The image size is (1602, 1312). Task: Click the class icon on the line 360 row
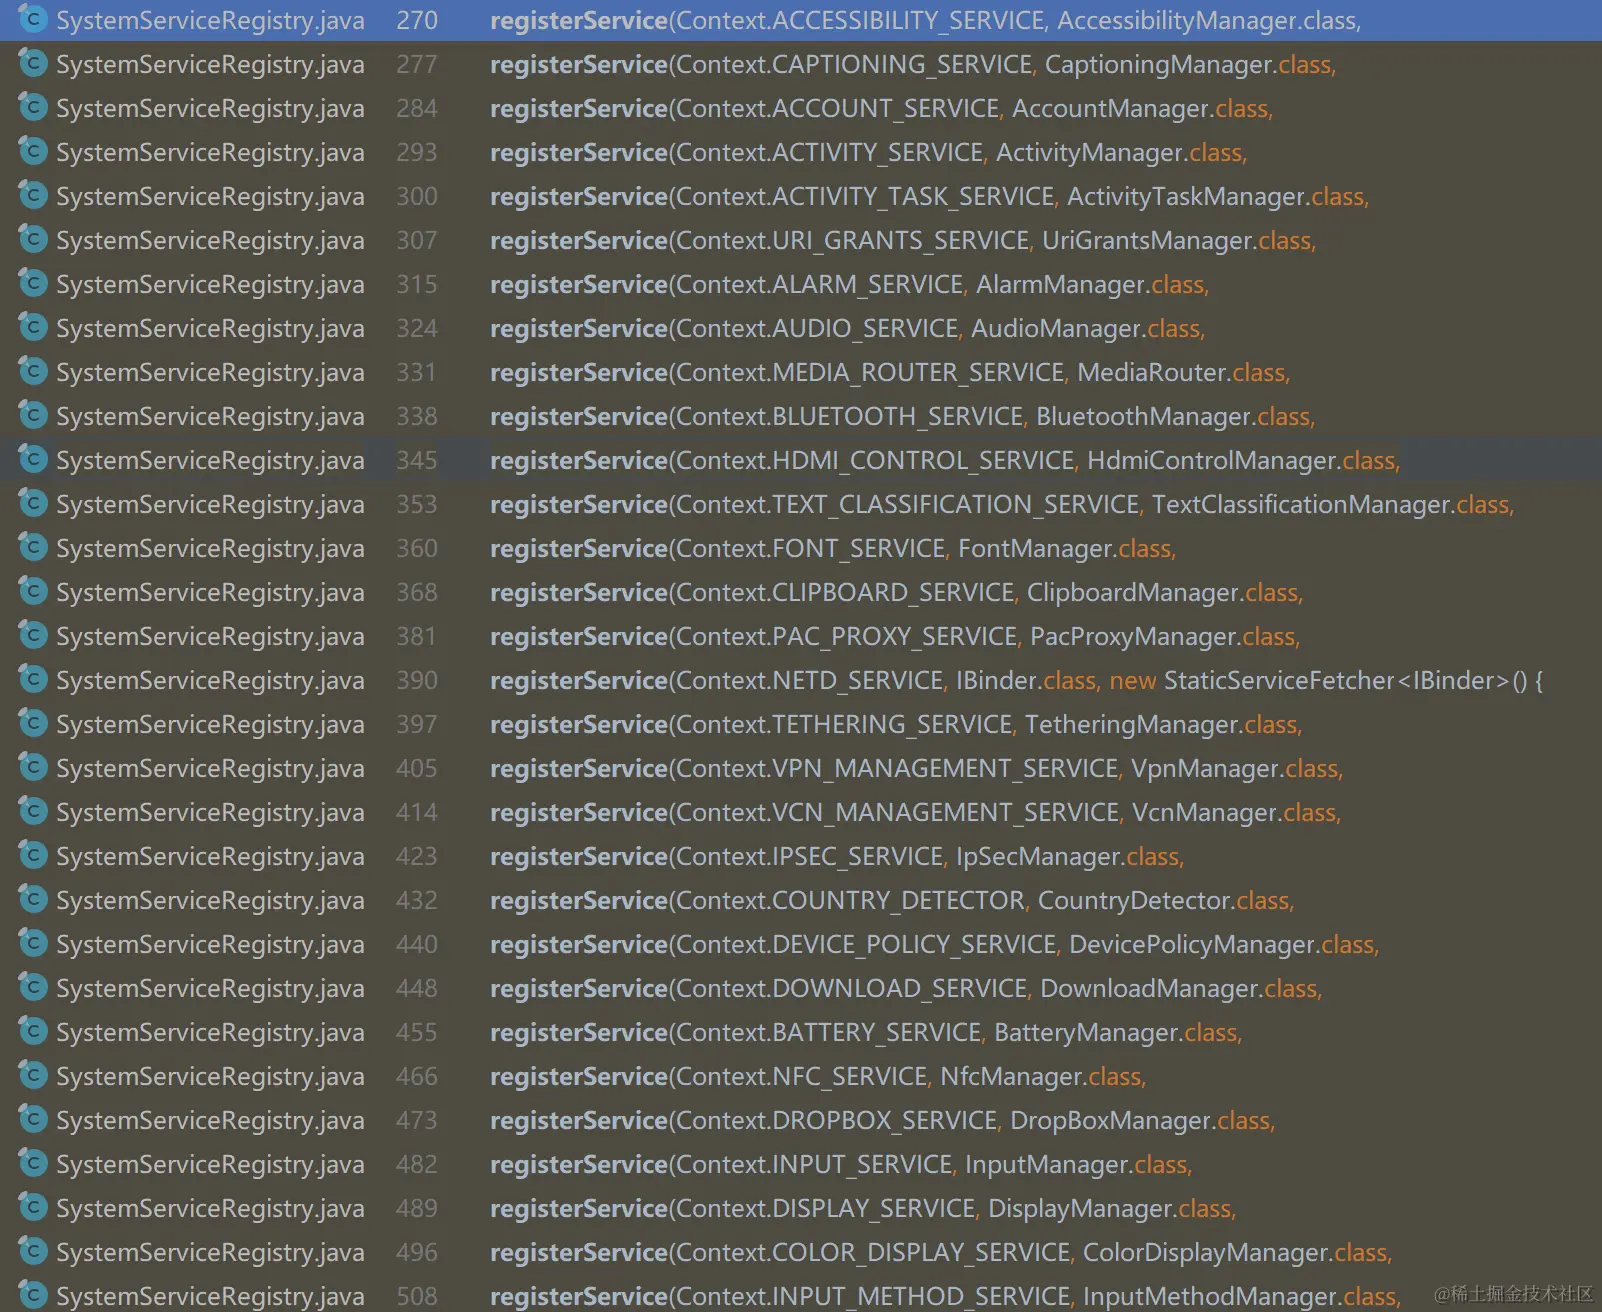33,548
